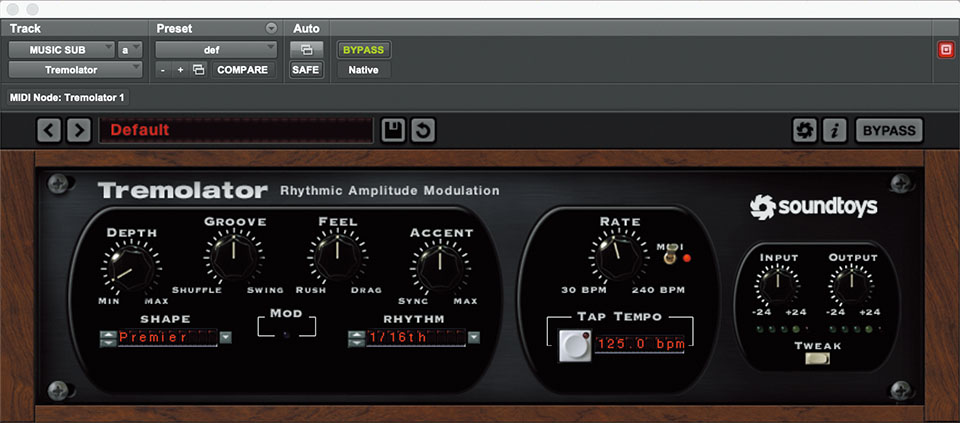Open the Shape dropdown arrow

pos(226,337)
